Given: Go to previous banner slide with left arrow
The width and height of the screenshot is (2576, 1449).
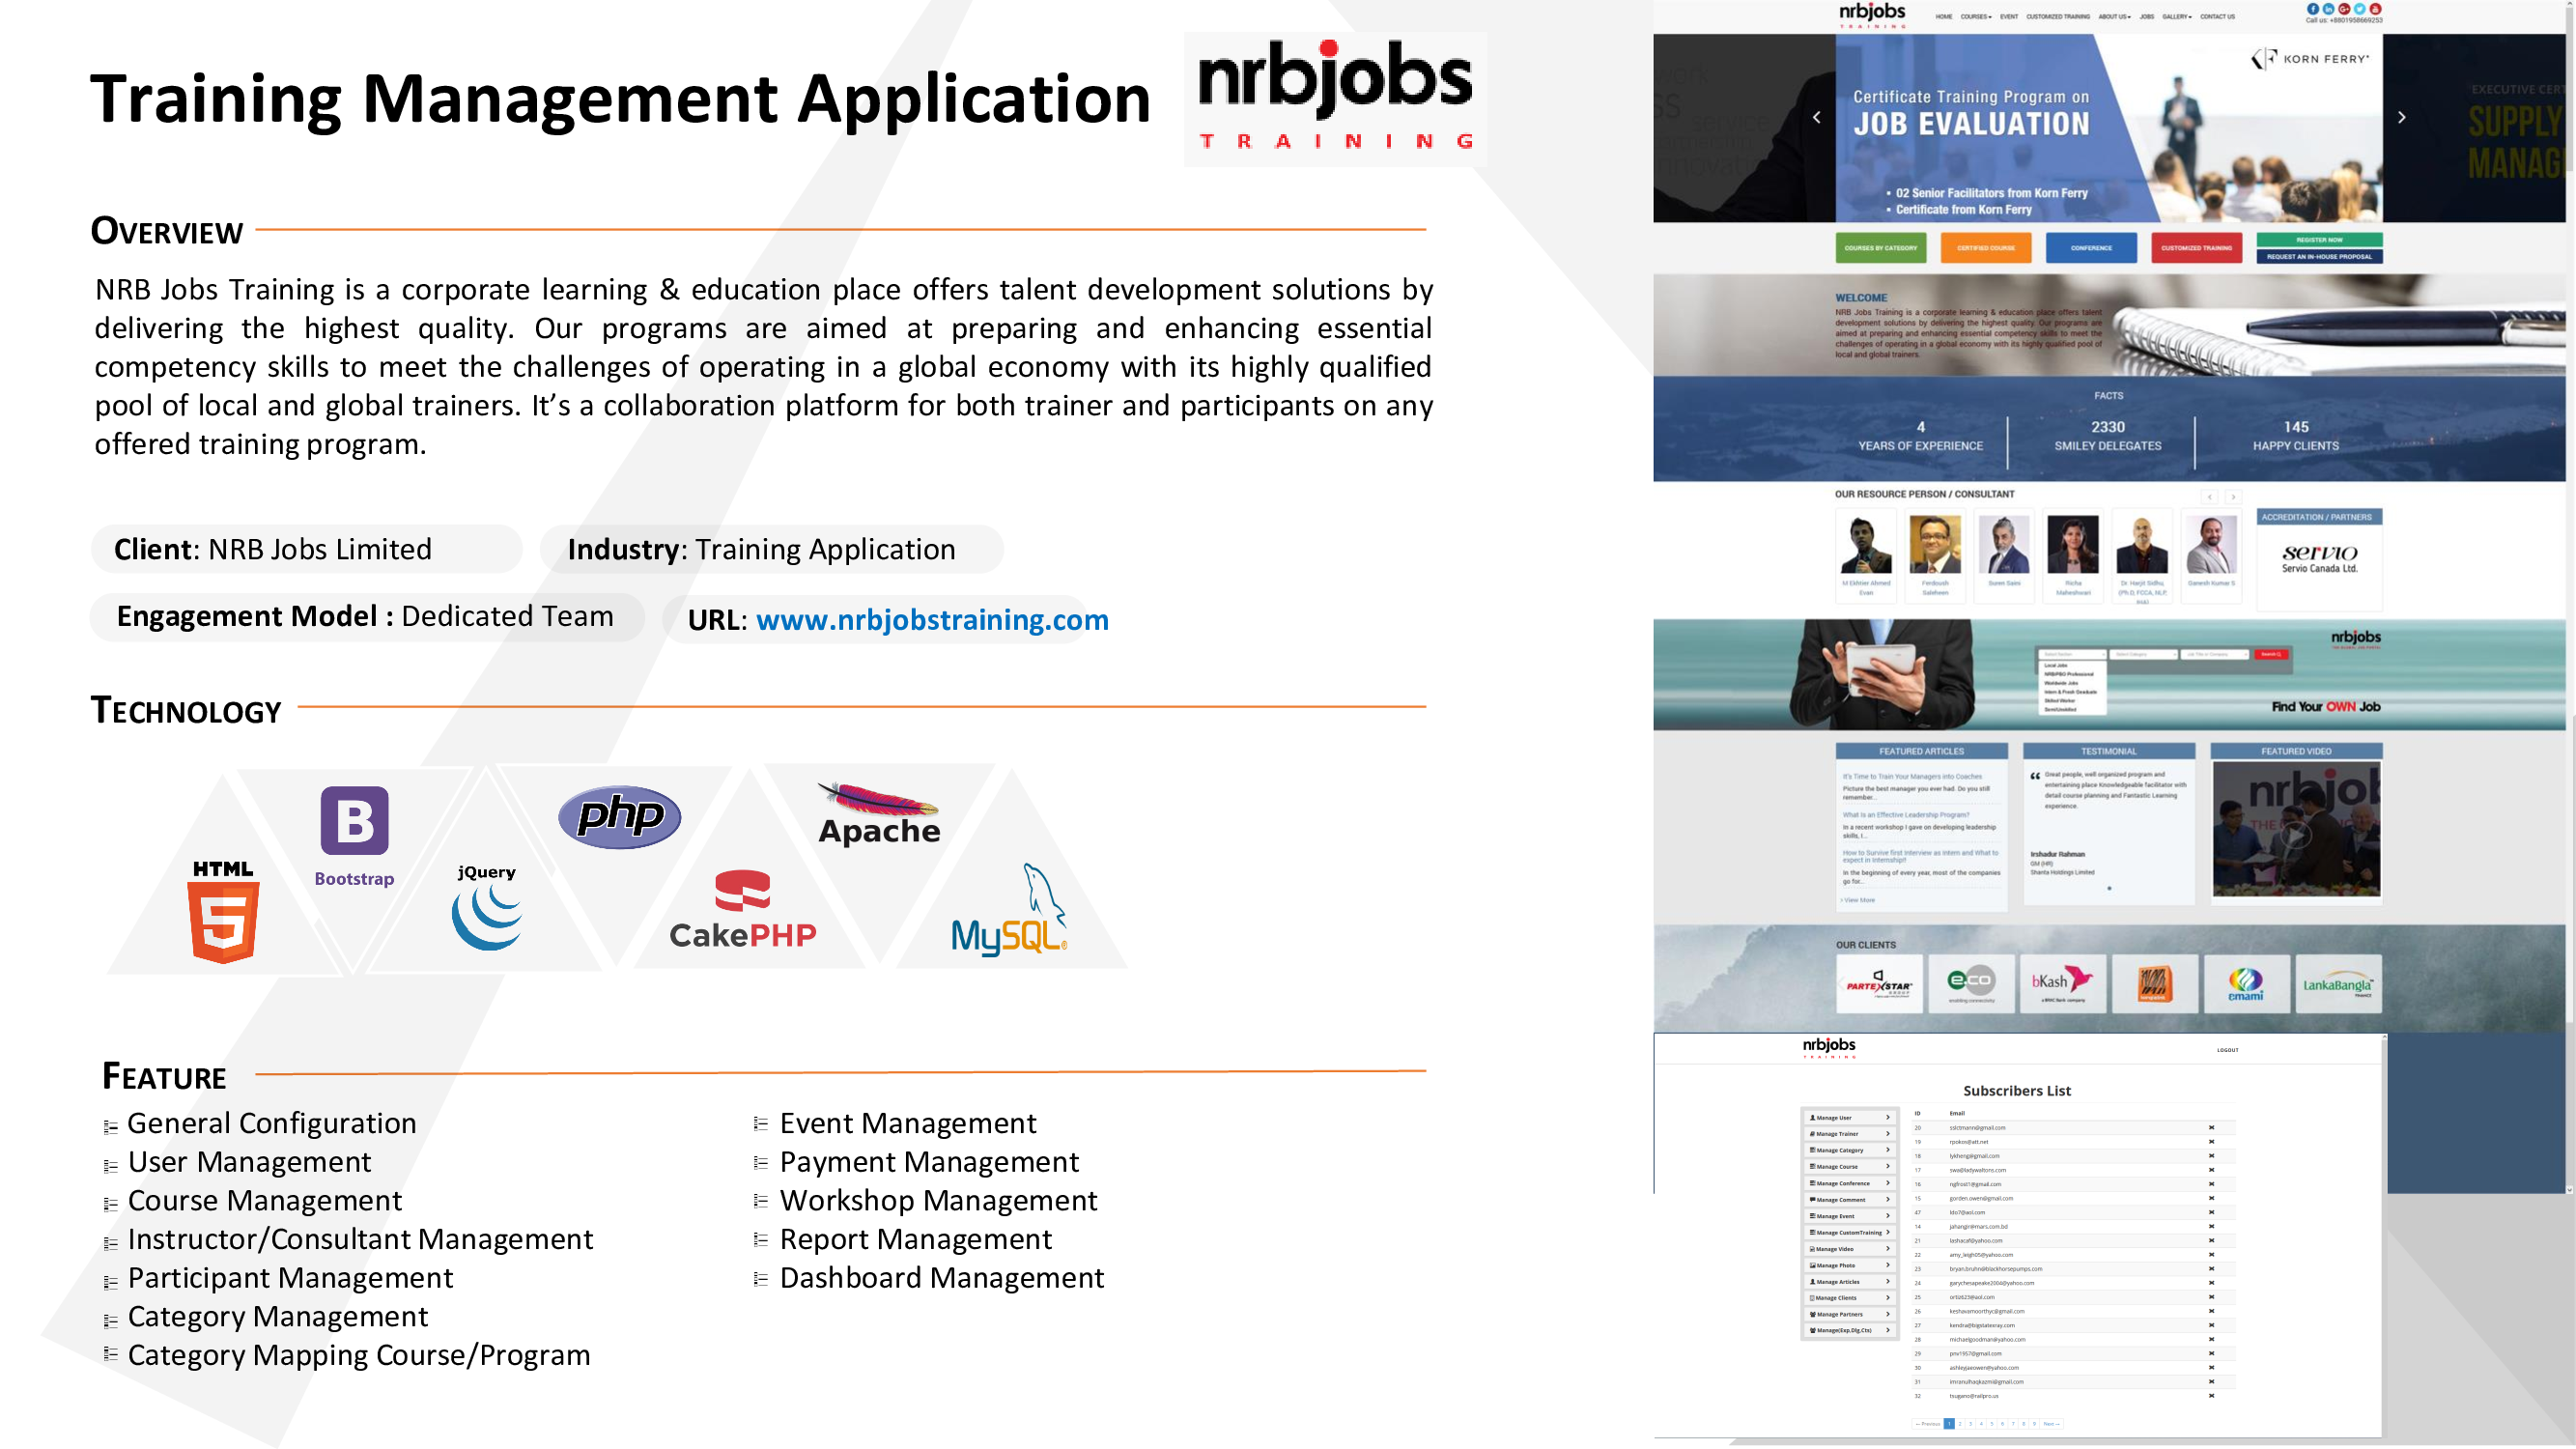Looking at the screenshot, I should point(1817,117).
